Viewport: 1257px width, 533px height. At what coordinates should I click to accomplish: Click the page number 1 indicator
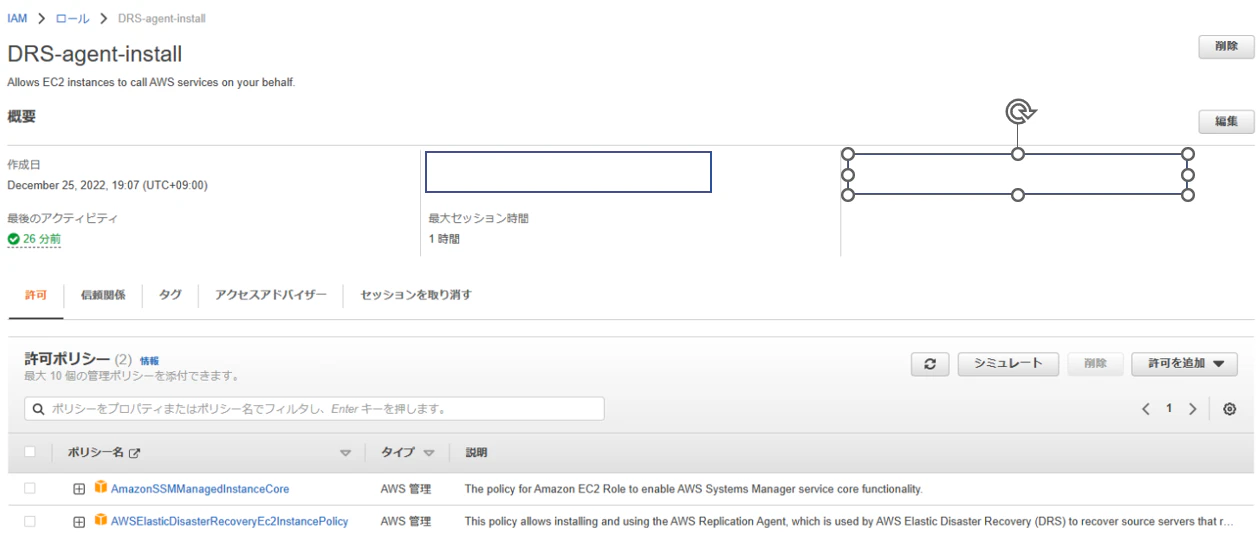(x=1168, y=409)
